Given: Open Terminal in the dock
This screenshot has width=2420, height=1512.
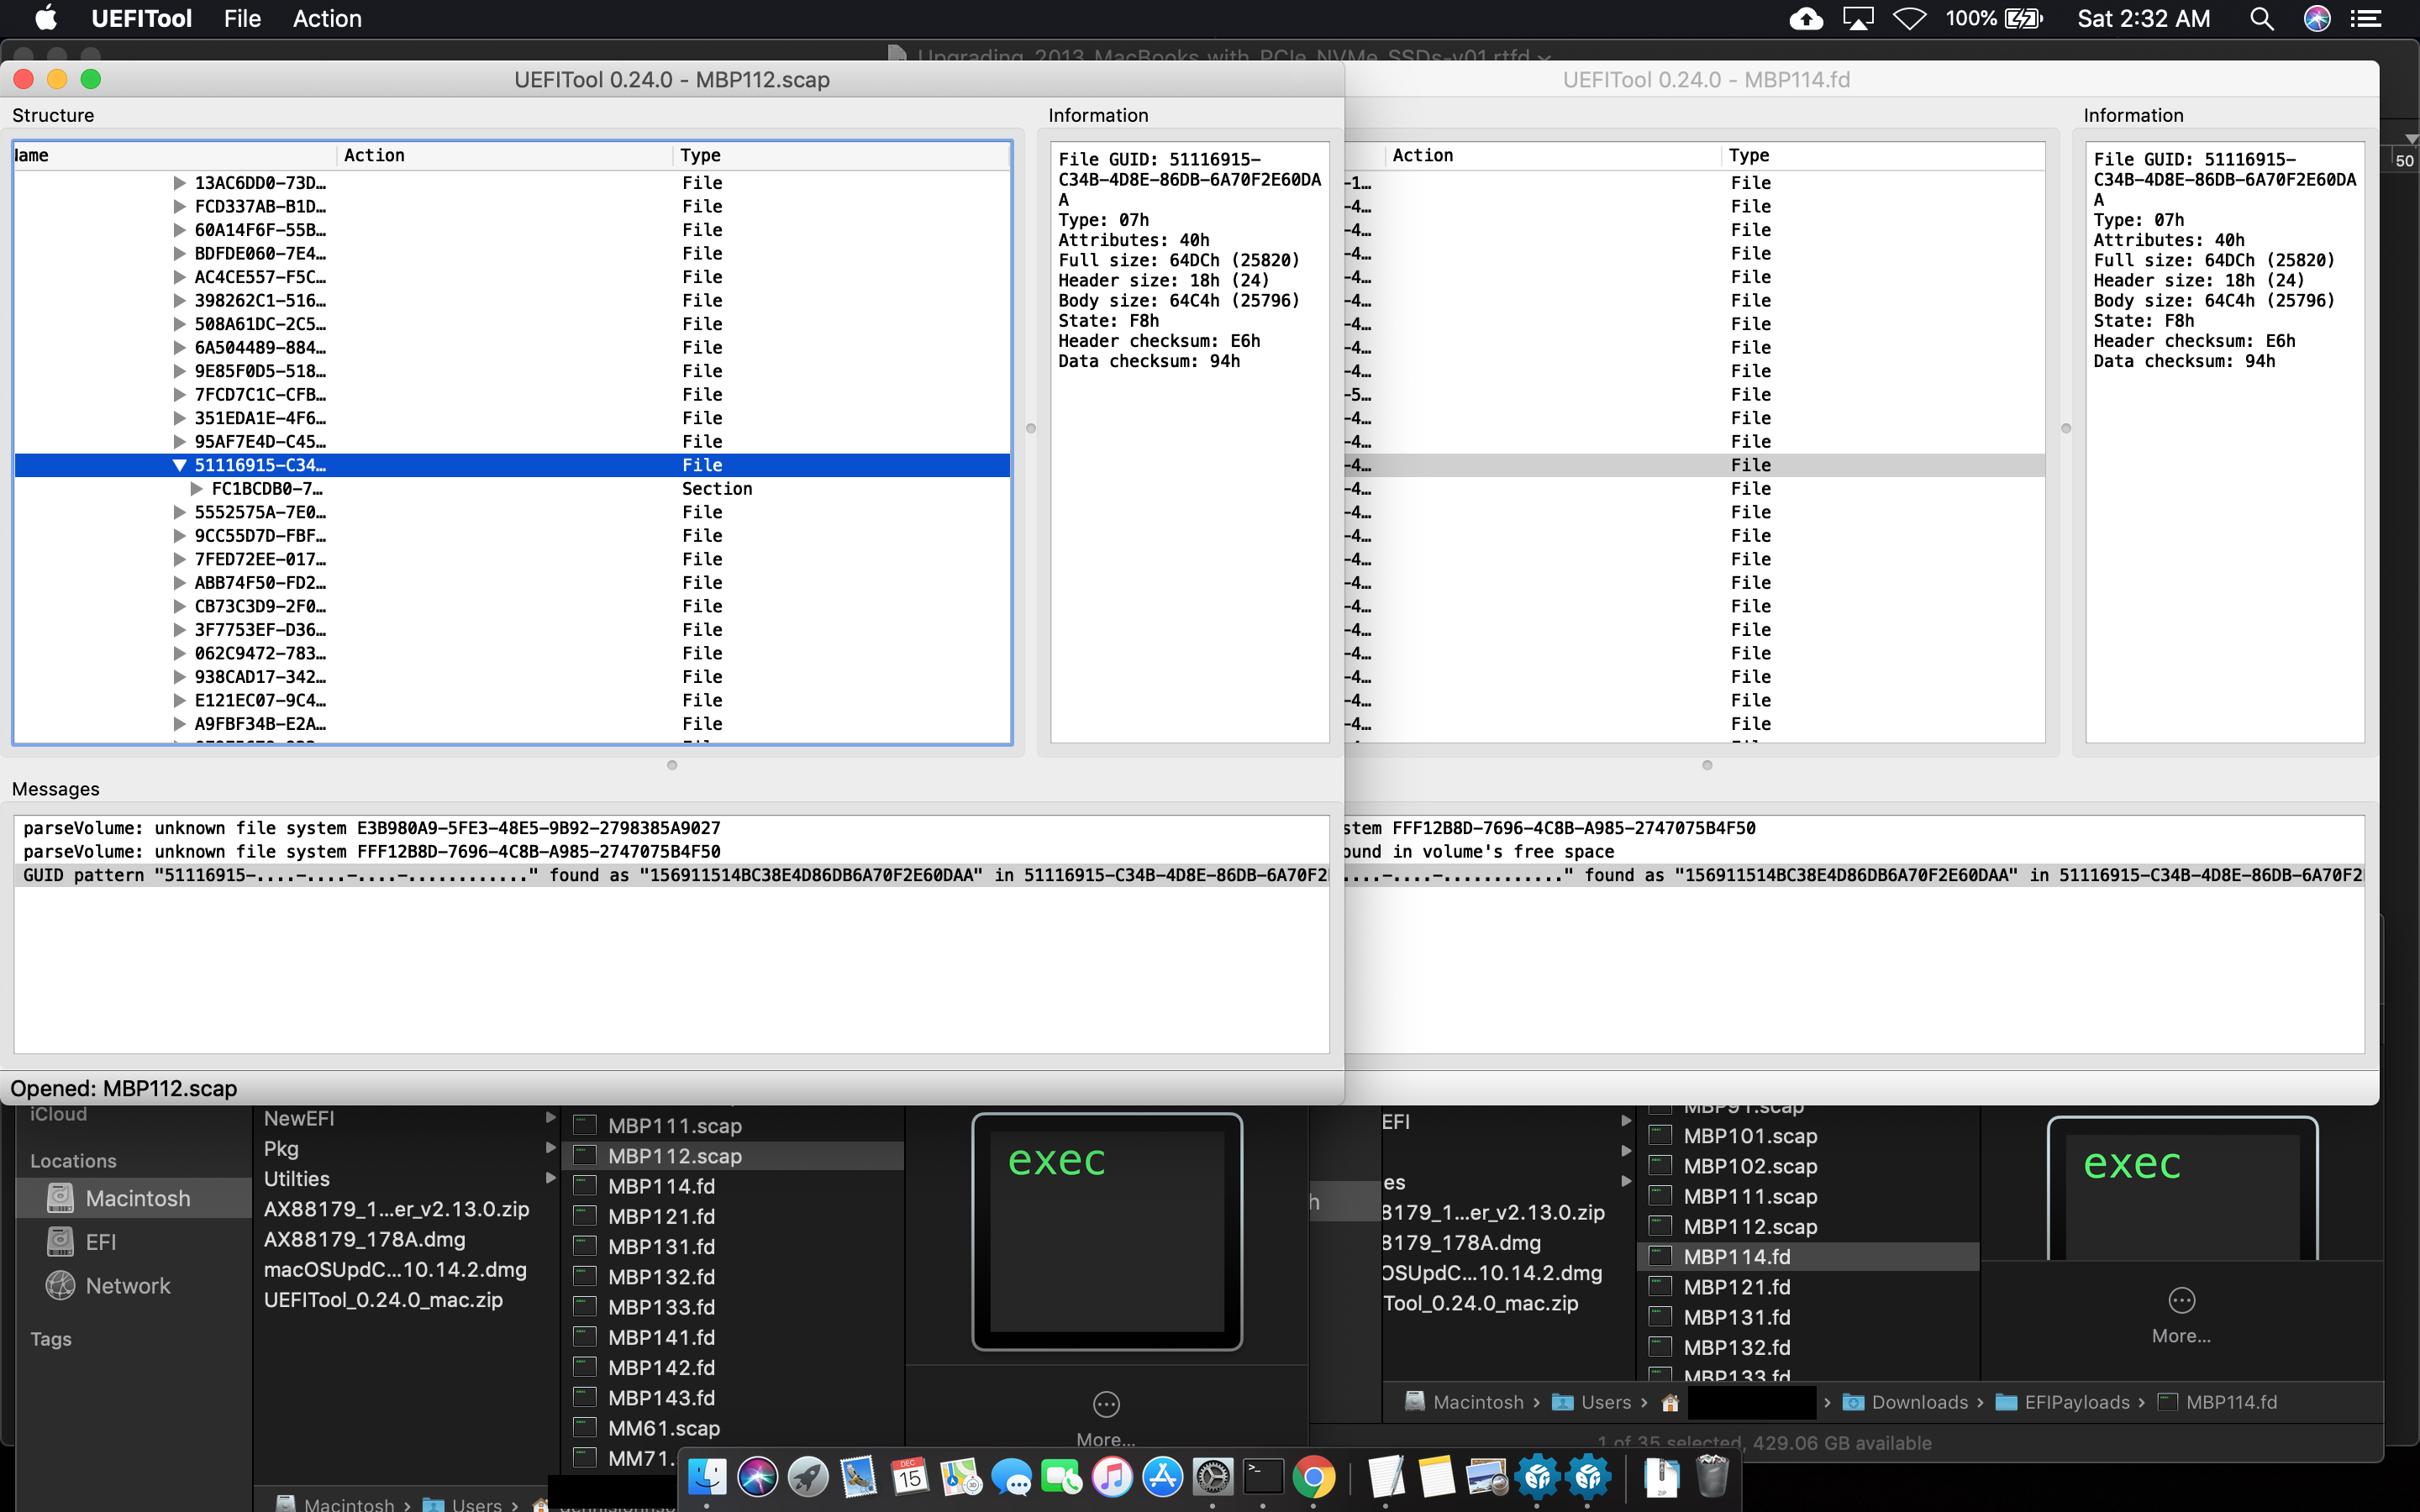Looking at the screenshot, I should [1263, 1476].
